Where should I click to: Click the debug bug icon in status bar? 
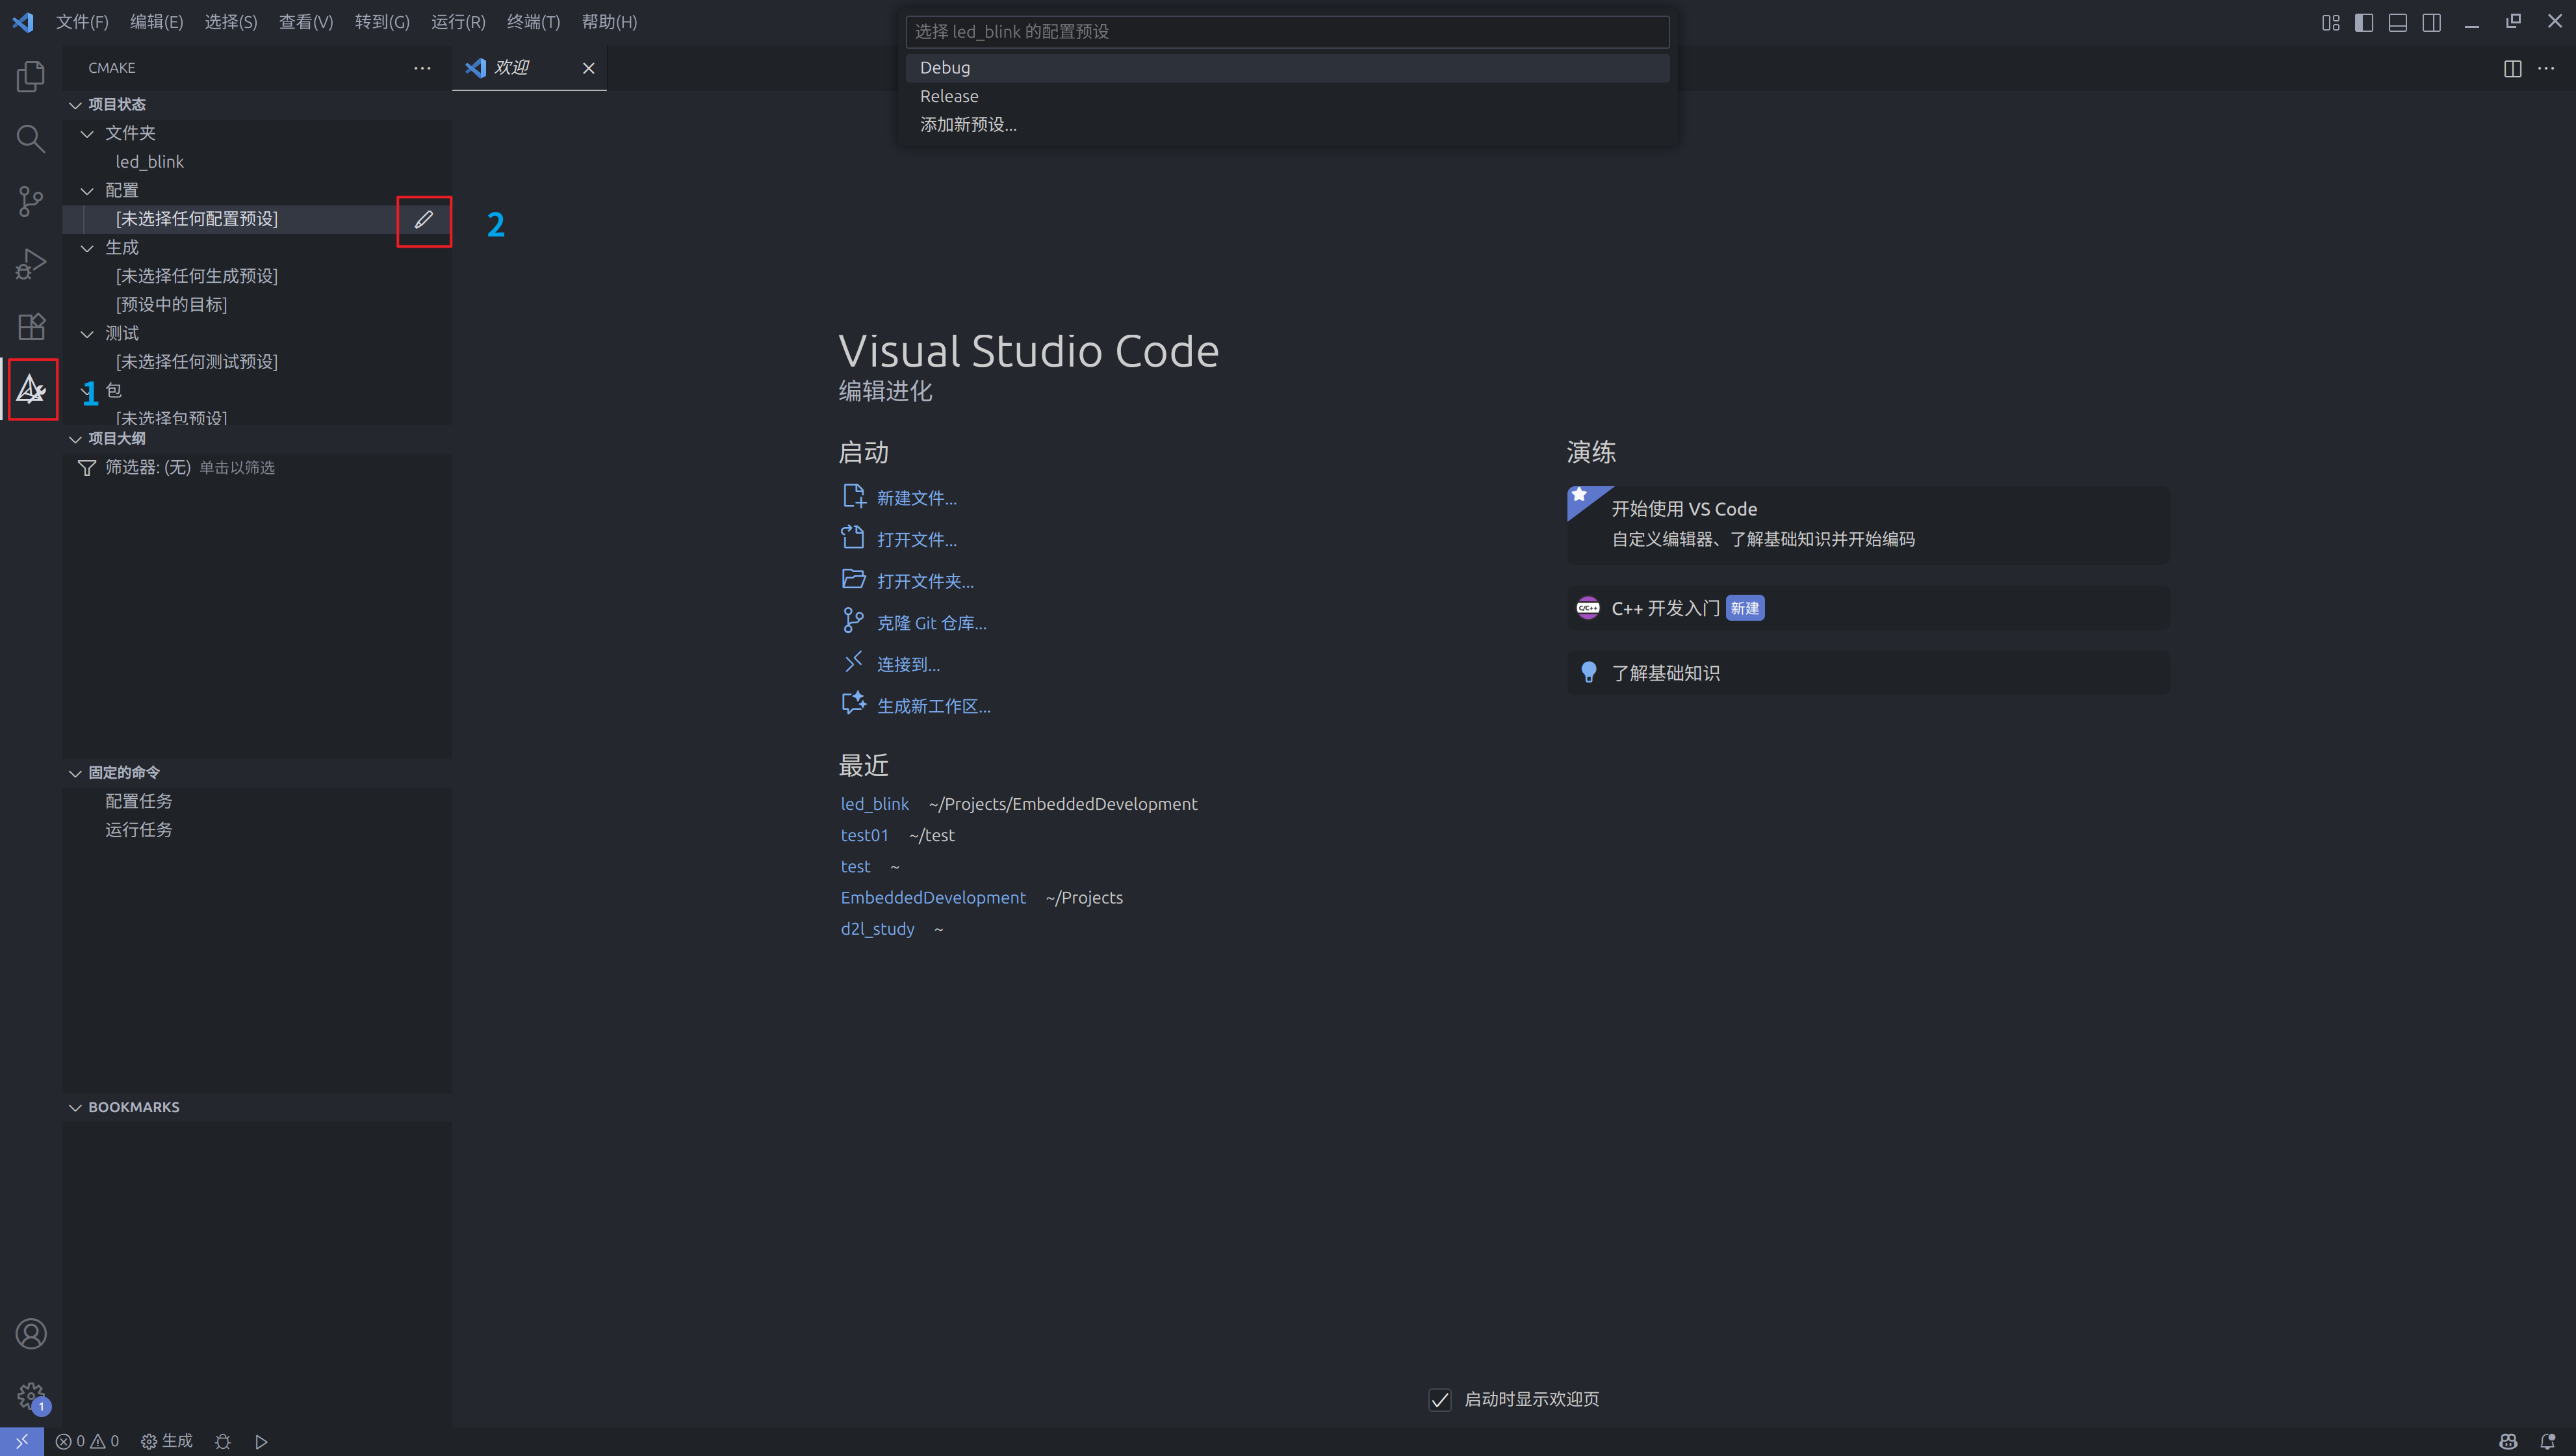click(x=223, y=1441)
